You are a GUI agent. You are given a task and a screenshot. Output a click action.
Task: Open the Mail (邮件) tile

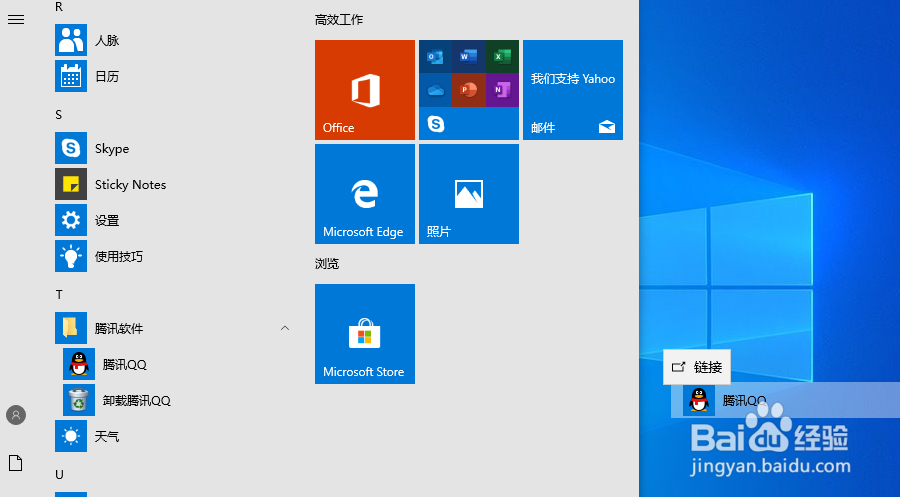(x=573, y=90)
